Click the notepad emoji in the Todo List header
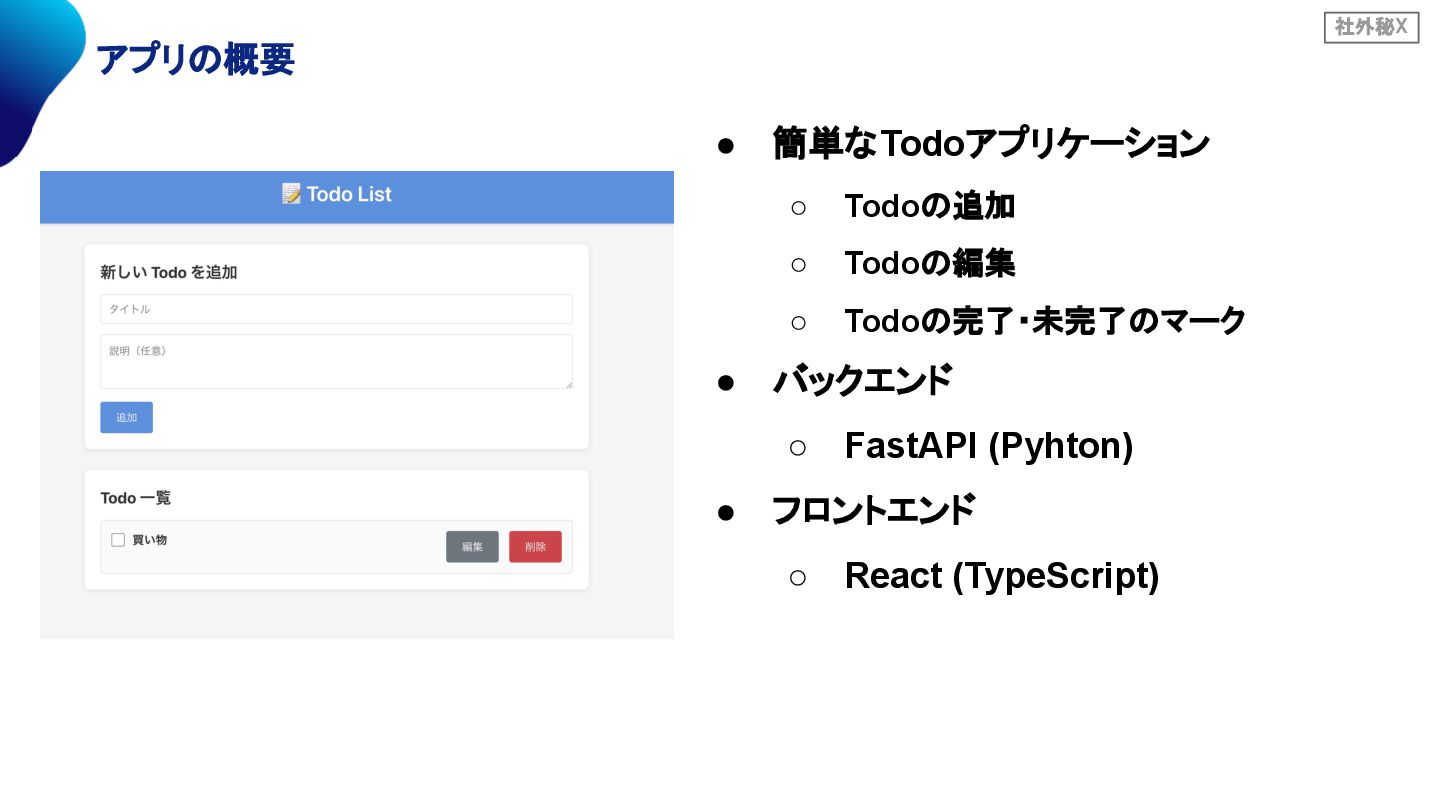 click(291, 194)
